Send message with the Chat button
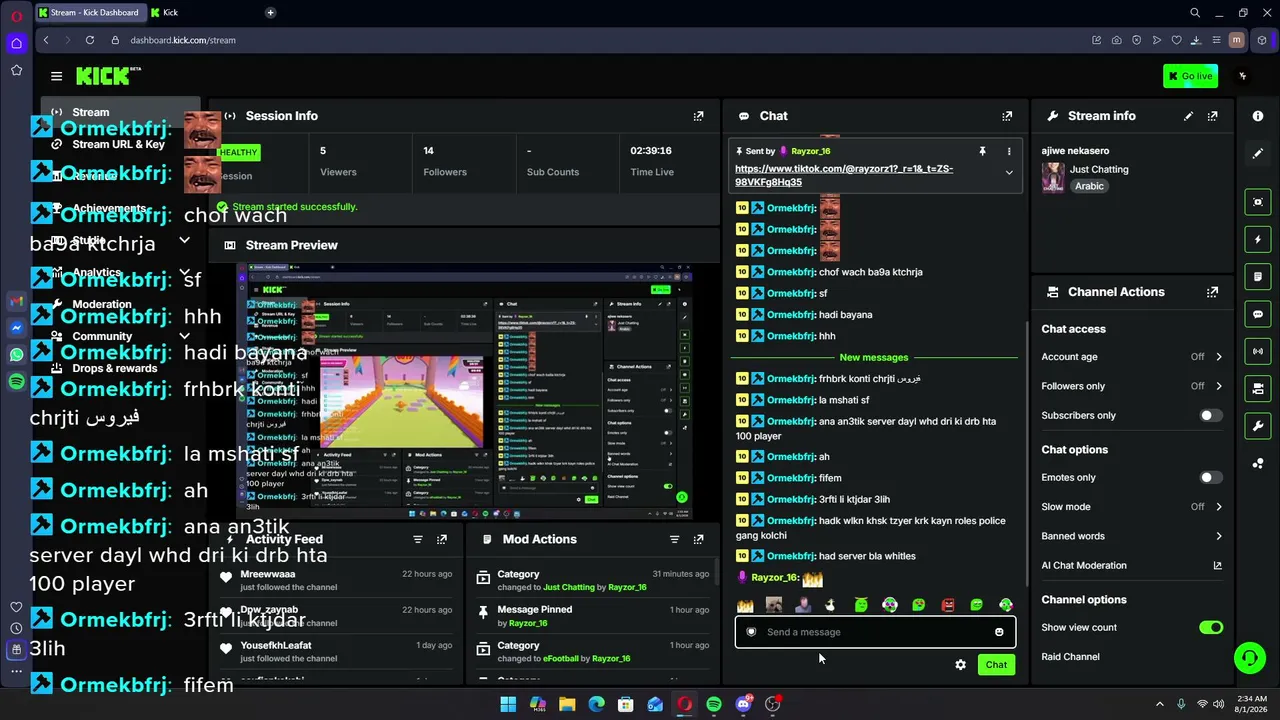Screen dimensions: 1280x720 (x=996, y=665)
